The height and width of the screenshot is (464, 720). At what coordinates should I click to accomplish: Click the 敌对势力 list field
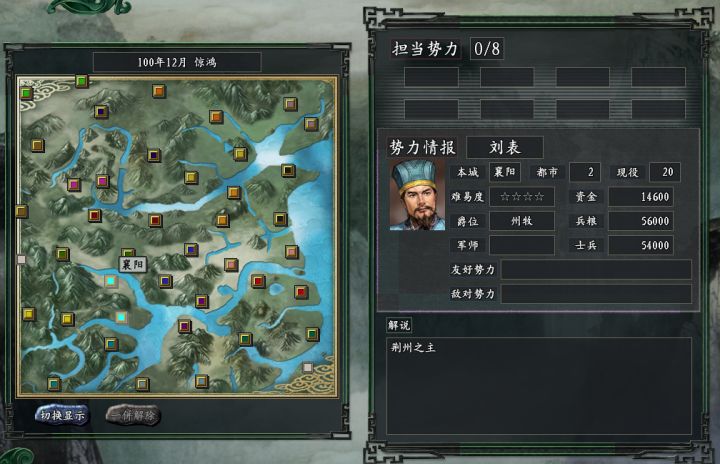tap(596, 294)
